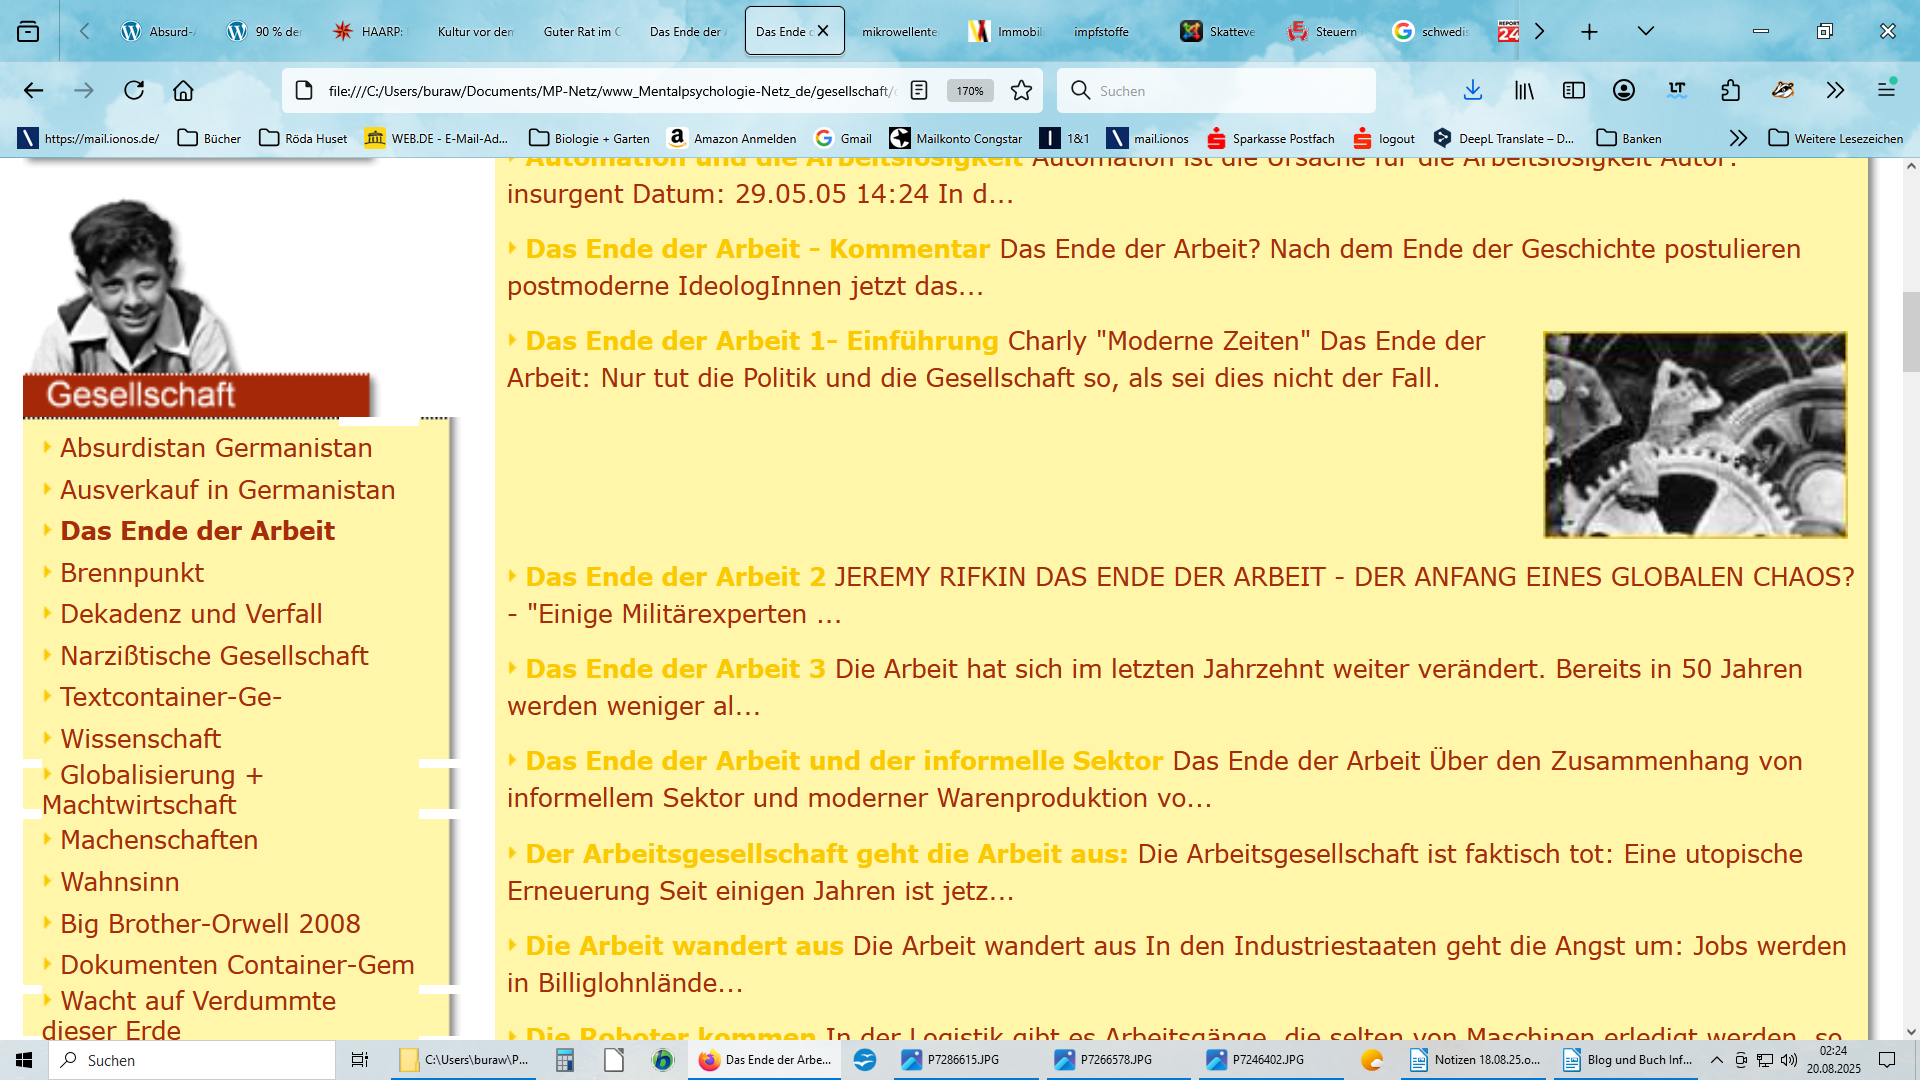The image size is (1920, 1080).
Task: Open the extensions puzzle icon
Action: [x=1731, y=91]
